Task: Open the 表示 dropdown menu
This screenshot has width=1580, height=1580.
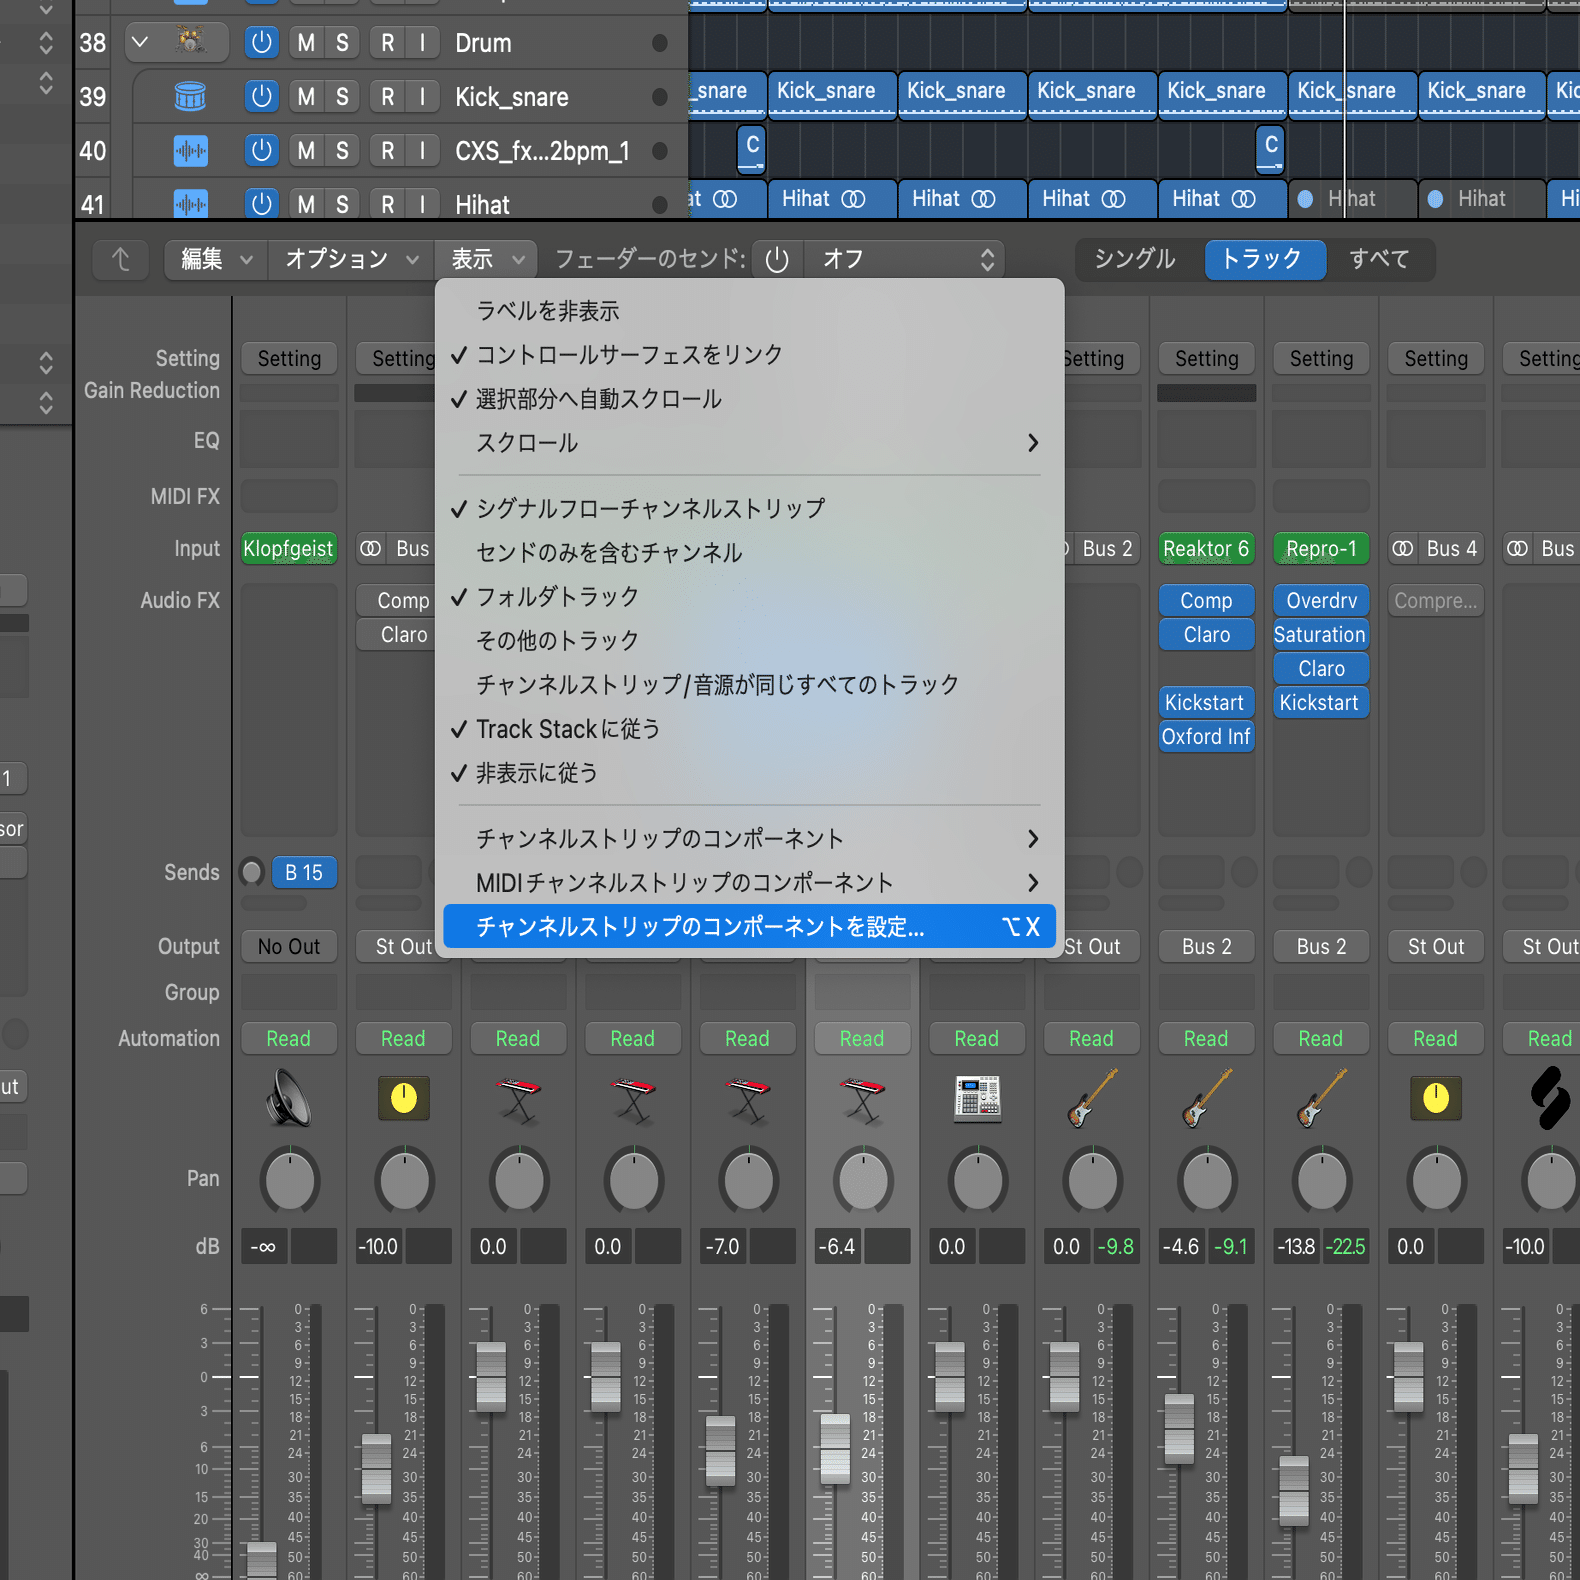Action: point(487,259)
